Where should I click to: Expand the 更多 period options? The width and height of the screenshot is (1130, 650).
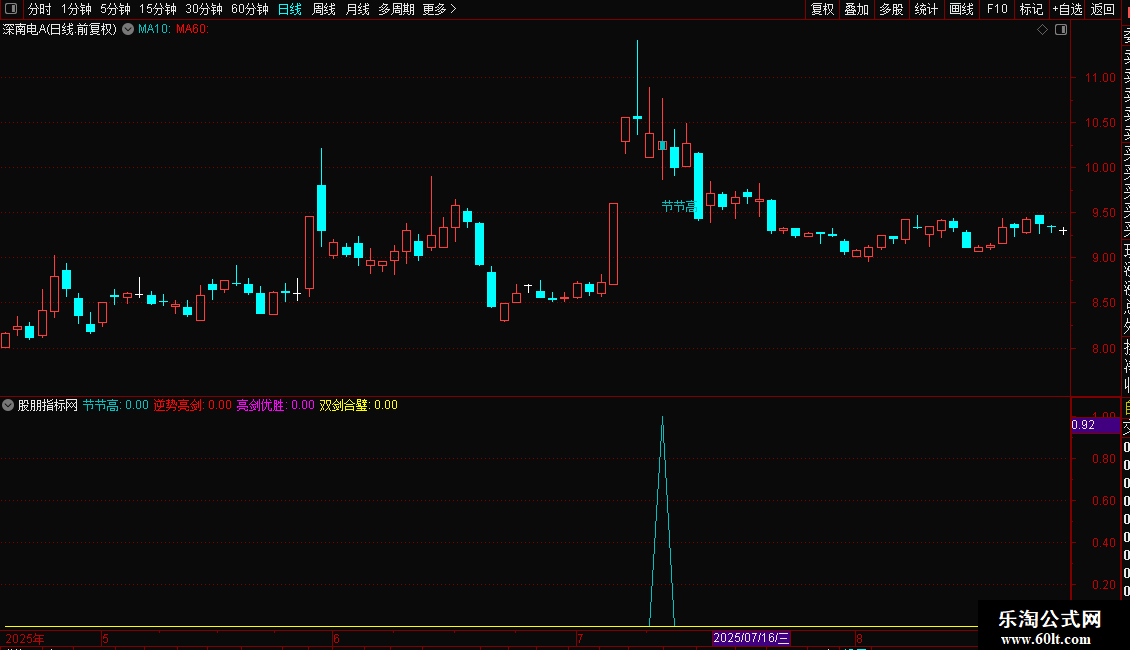(x=439, y=9)
